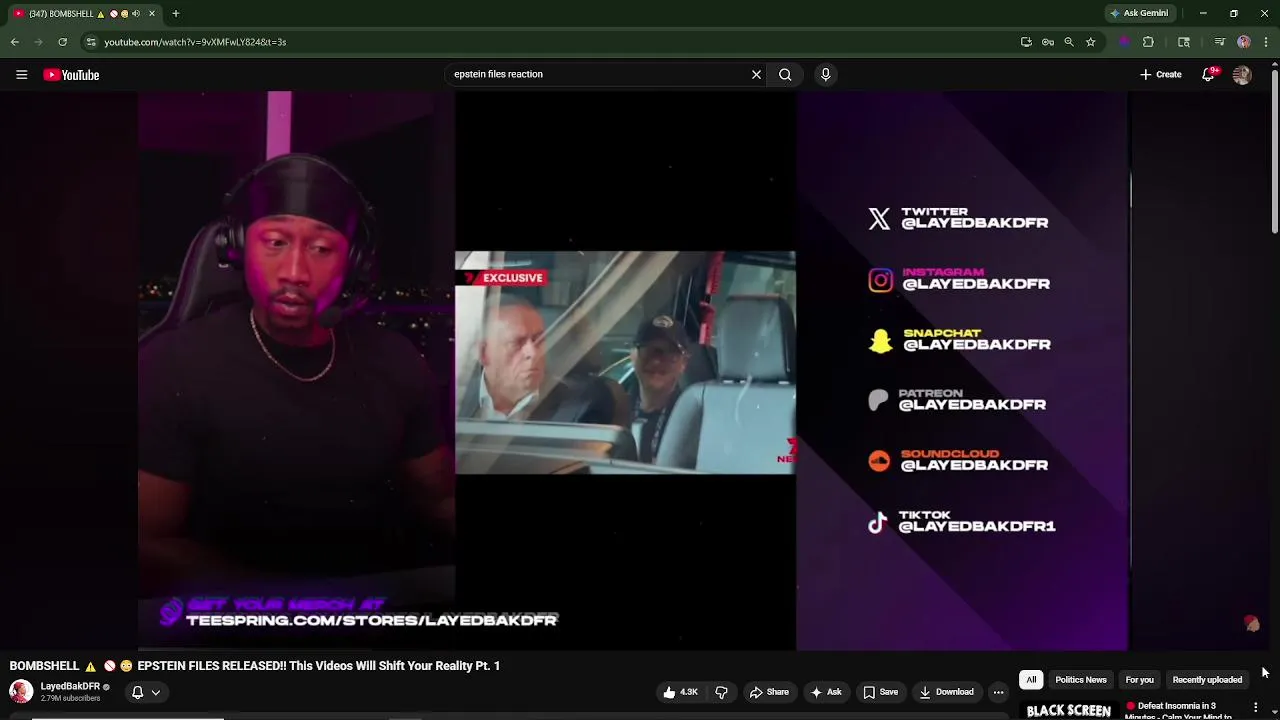Close the BOMBSHELL YouTube tab
The width and height of the screenshot is (1280, 720).
(x=152, y=14)
